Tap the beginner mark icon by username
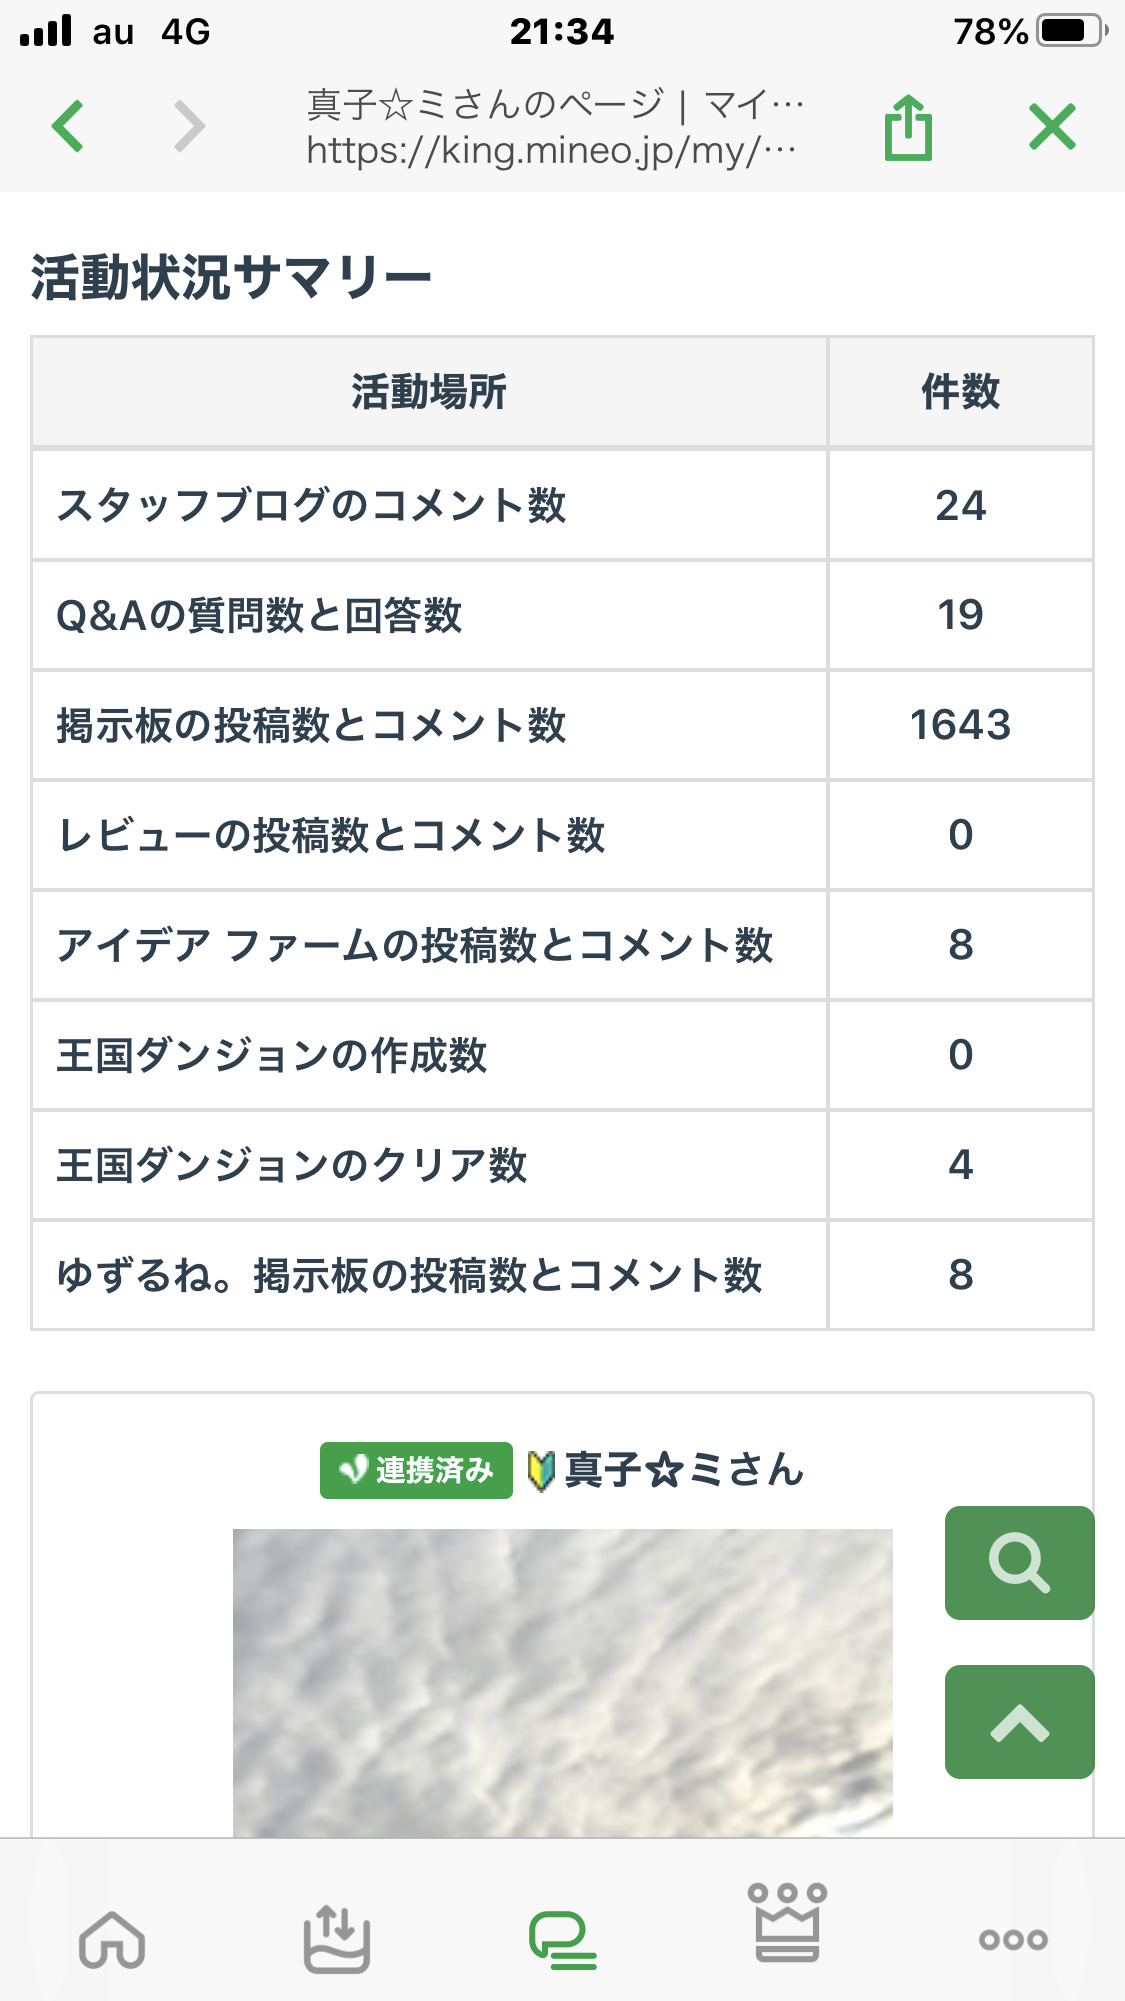This screenshot has width=1125, height=2001. click(x=541, y=1471)
